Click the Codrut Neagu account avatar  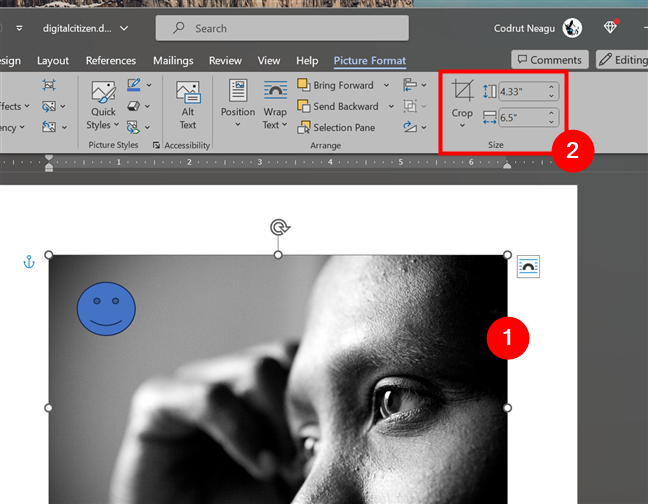(x=572, y=28)
